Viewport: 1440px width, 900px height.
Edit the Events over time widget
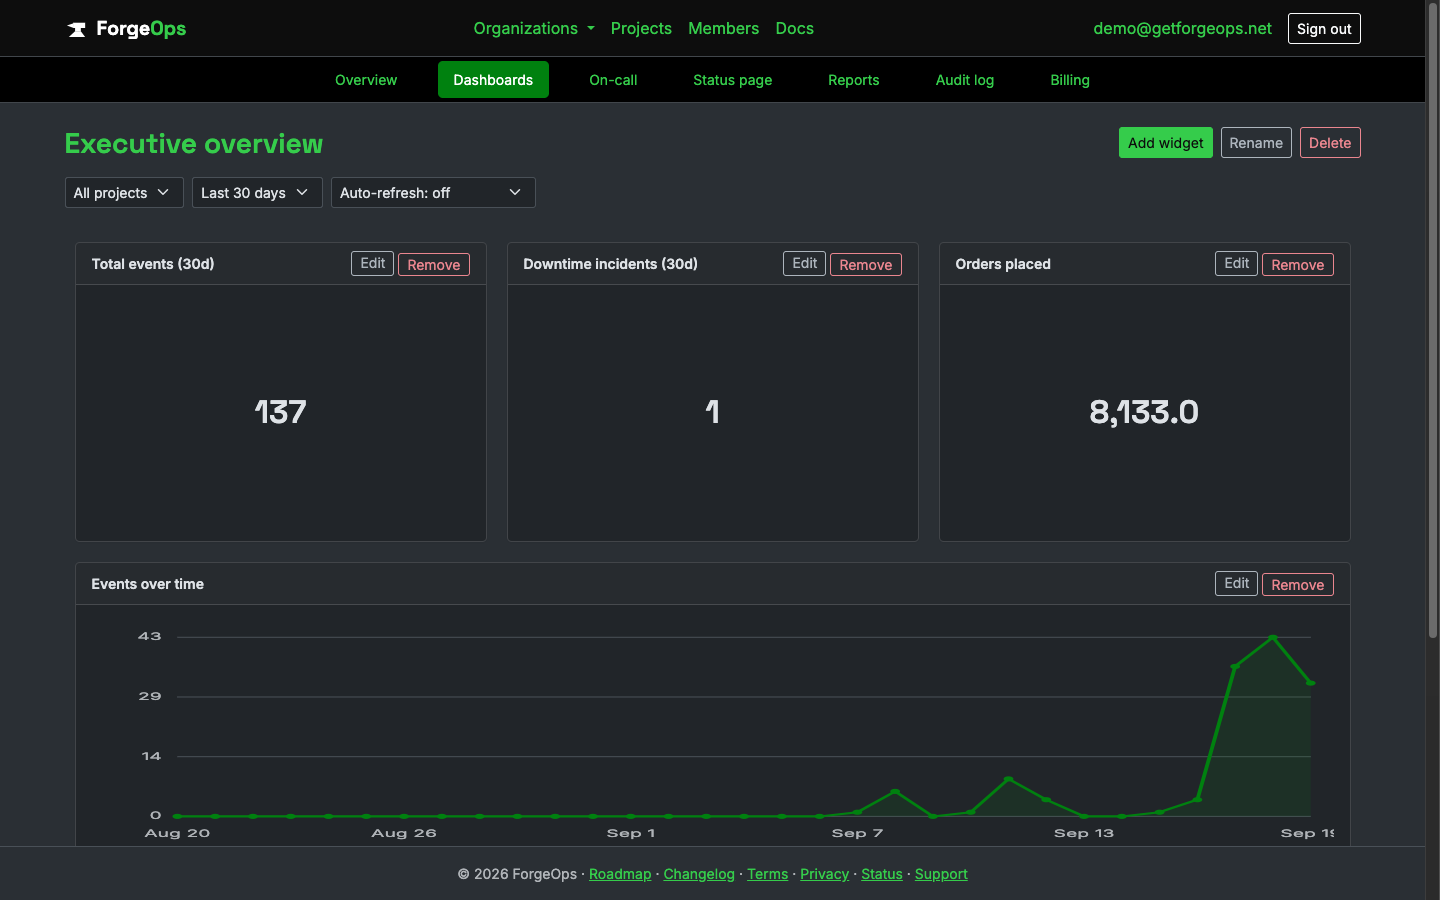pyautogui.click(x=1236, y=584)
